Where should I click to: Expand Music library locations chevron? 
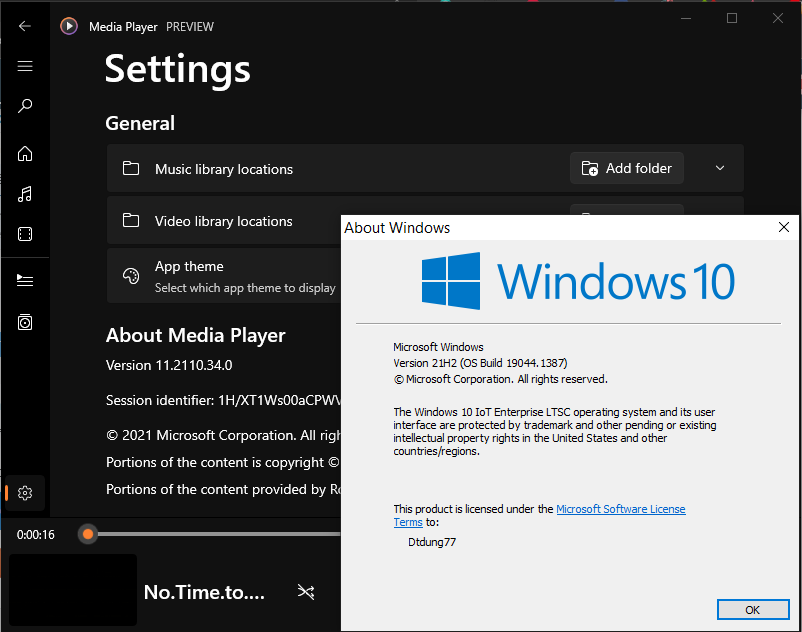[x=720, y=168]
